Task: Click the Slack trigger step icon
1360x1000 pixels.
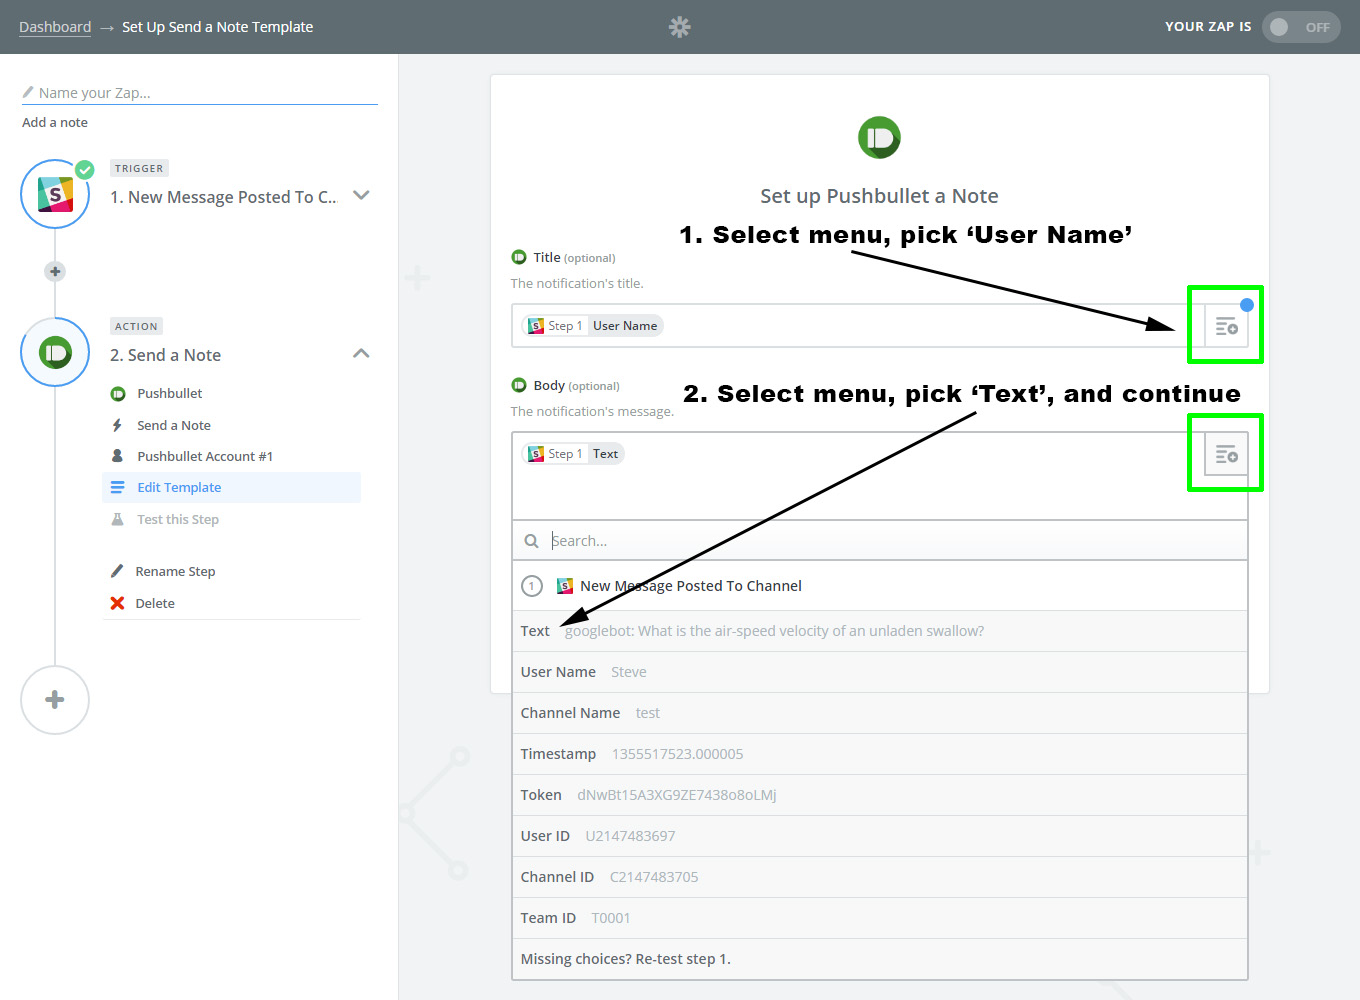Action: pyautogui.click(x=55, y=194)
